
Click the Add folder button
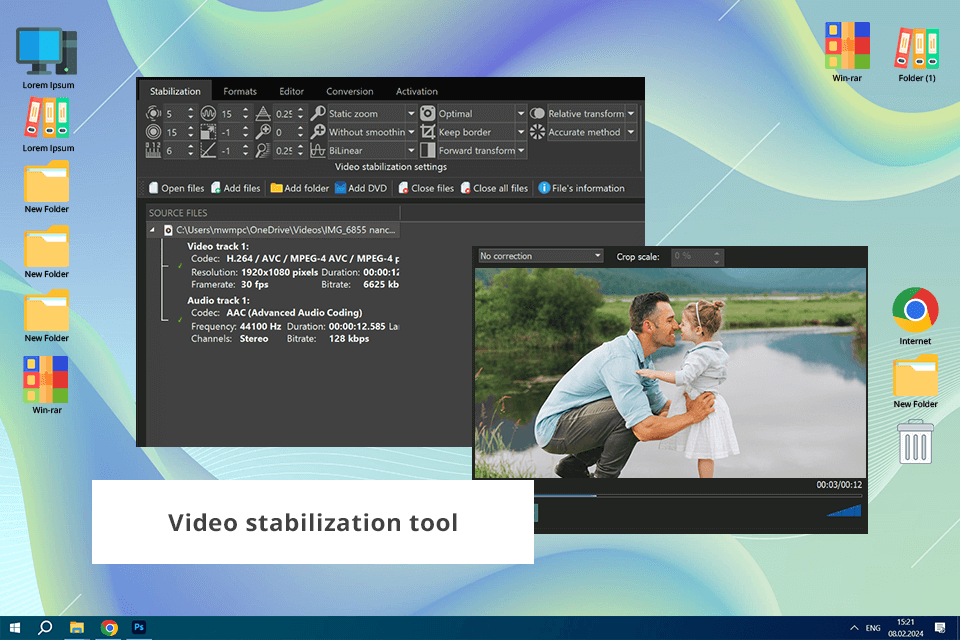[x=299, y=188]
